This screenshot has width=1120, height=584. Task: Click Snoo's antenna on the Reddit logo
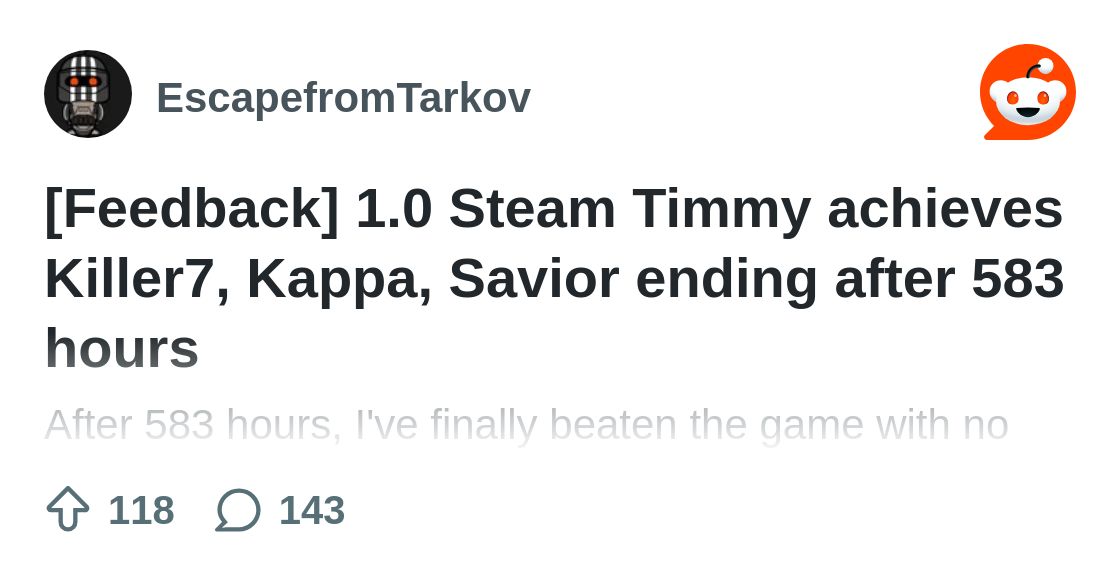coord(1038,70)
